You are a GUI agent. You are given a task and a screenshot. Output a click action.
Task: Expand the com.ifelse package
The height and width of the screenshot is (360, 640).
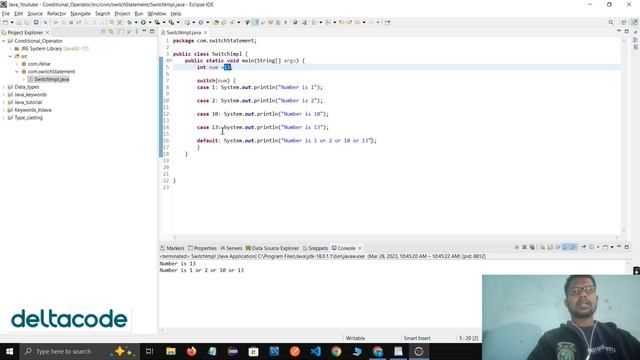coord(17,64)
